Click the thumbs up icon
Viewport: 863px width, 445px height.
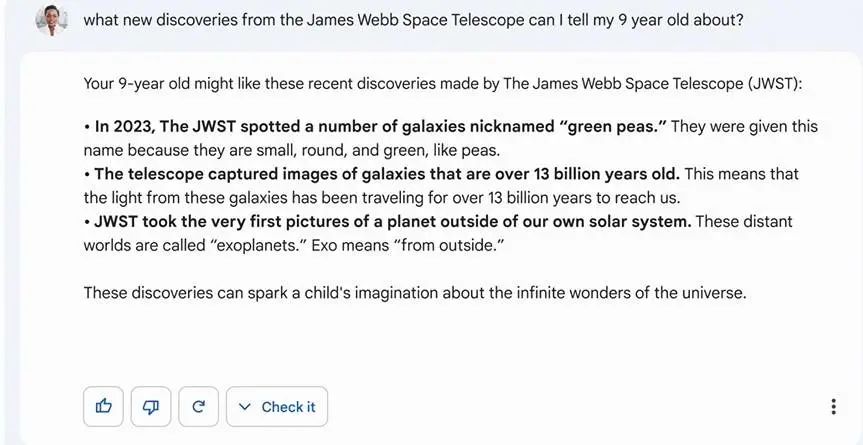pos(104,406)
